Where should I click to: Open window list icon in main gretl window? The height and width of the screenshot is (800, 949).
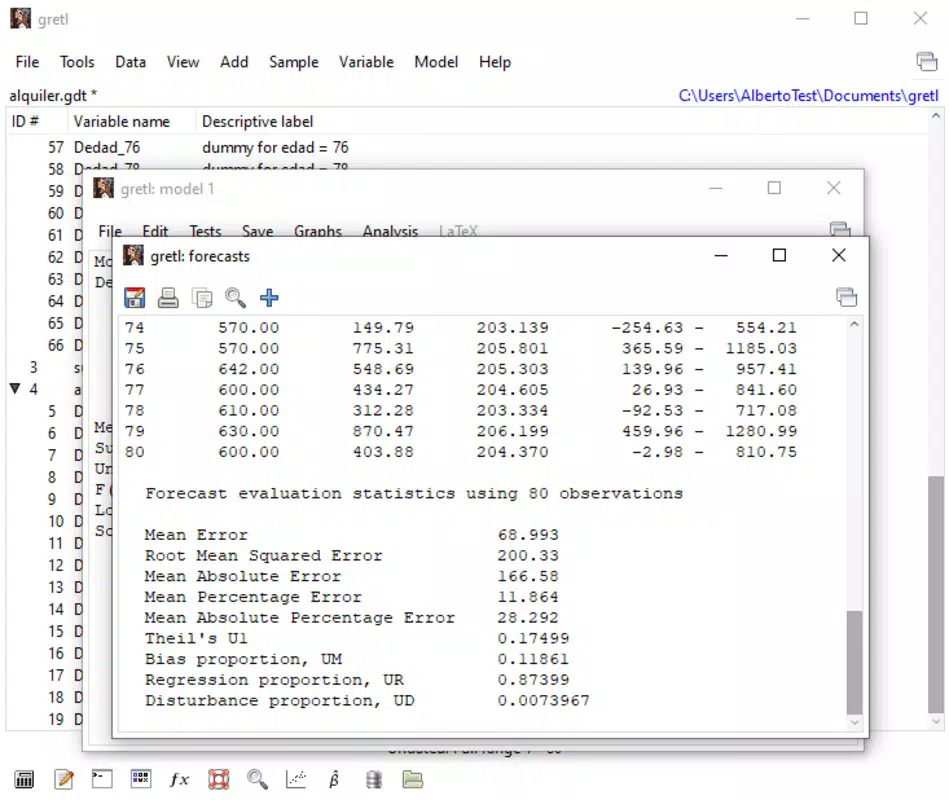(x=927, y=61)
